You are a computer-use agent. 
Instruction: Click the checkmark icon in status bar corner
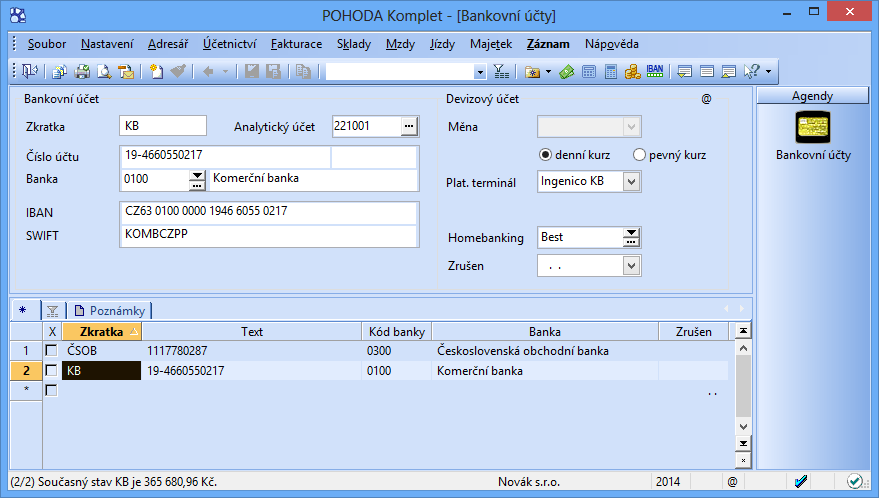tap(855, 481)
